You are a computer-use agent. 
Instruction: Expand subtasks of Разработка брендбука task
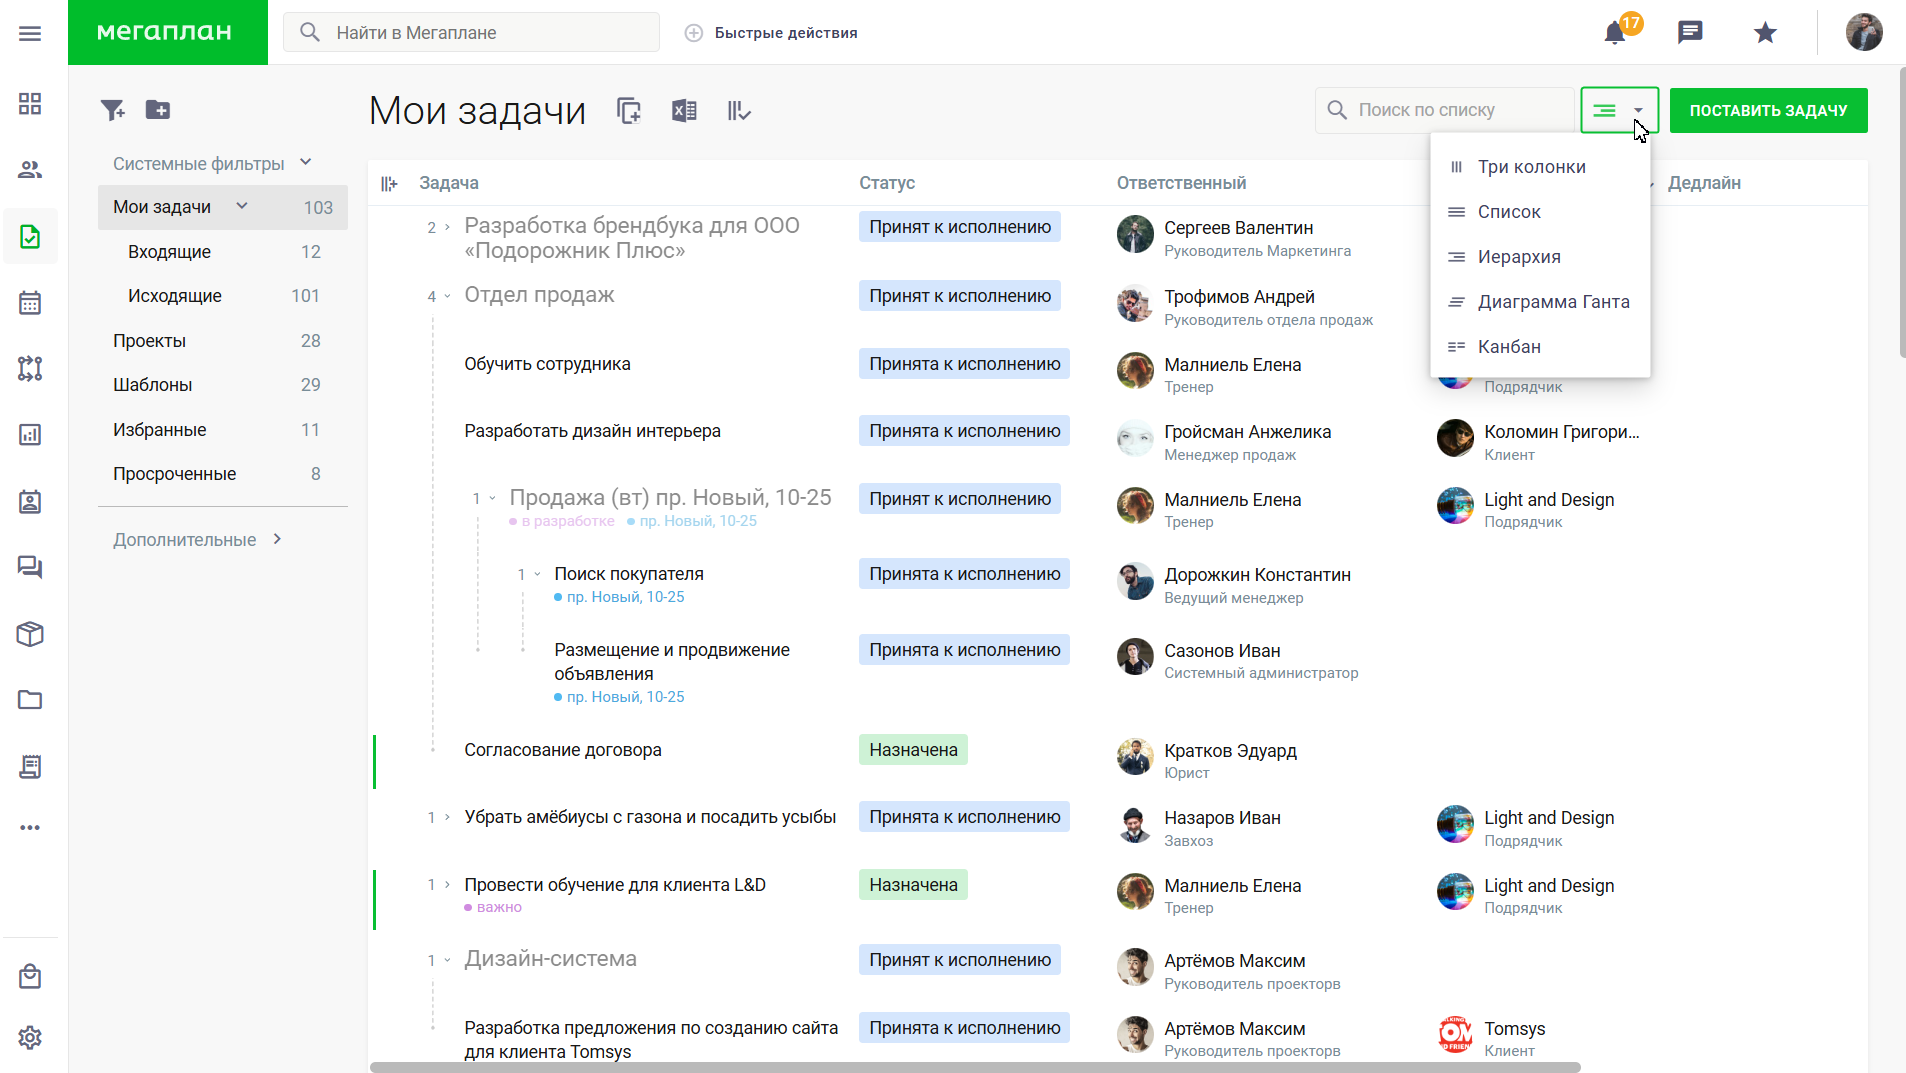point(447,228)
